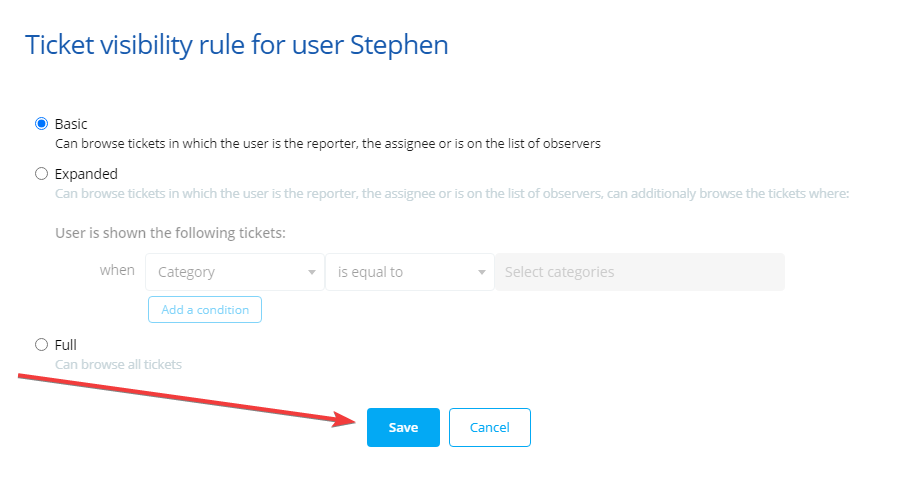Click the "Can browse all tickets" description
The height and width of the screenshot is (482, 898).
(118, 365)
